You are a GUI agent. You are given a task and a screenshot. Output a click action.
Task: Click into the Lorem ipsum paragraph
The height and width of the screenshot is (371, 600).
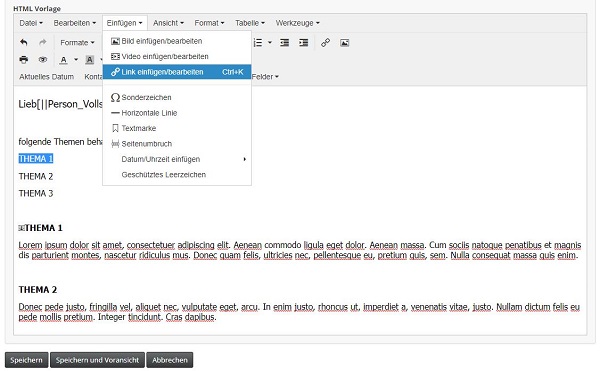(x=300, y=250)
